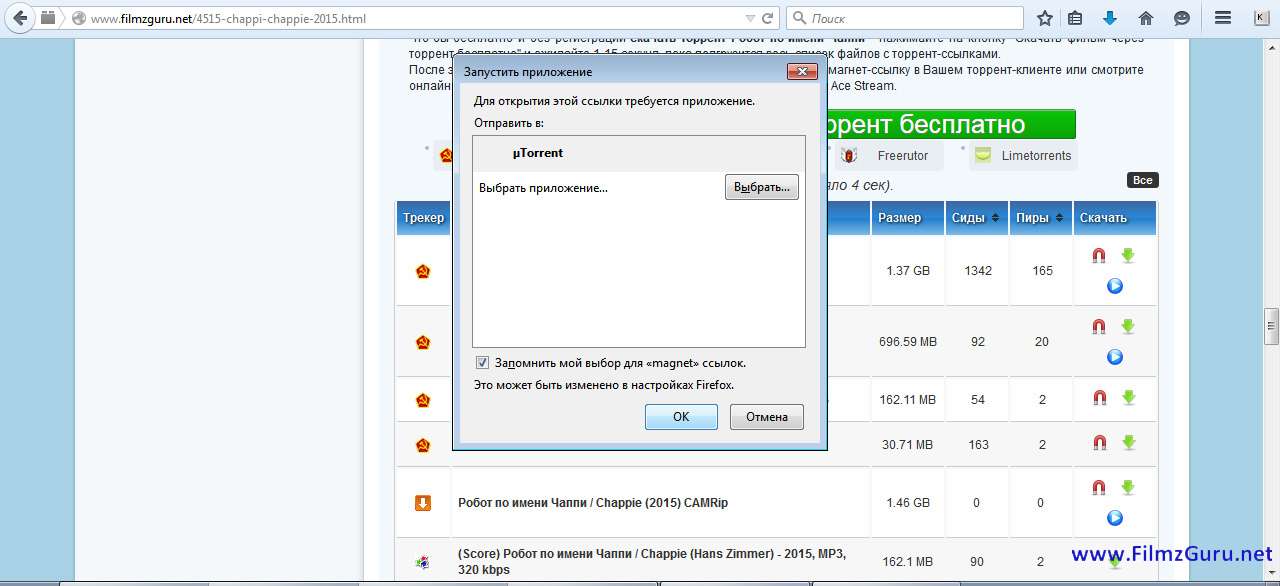This screenshot has height=586, width=1280.
Task: Click the green download arrow in the 696.59 MB row
Action: click(1128, 327)
